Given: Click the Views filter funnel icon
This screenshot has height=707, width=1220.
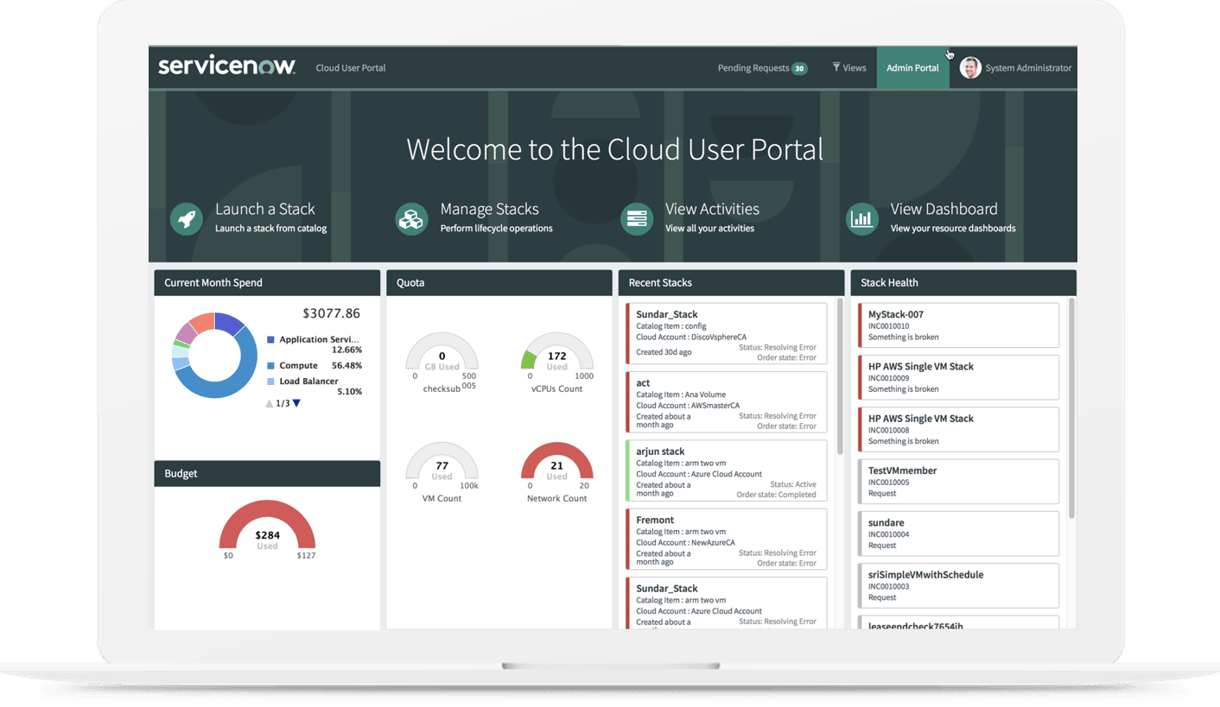Looking at the screenshot, I should pos(835,67).
